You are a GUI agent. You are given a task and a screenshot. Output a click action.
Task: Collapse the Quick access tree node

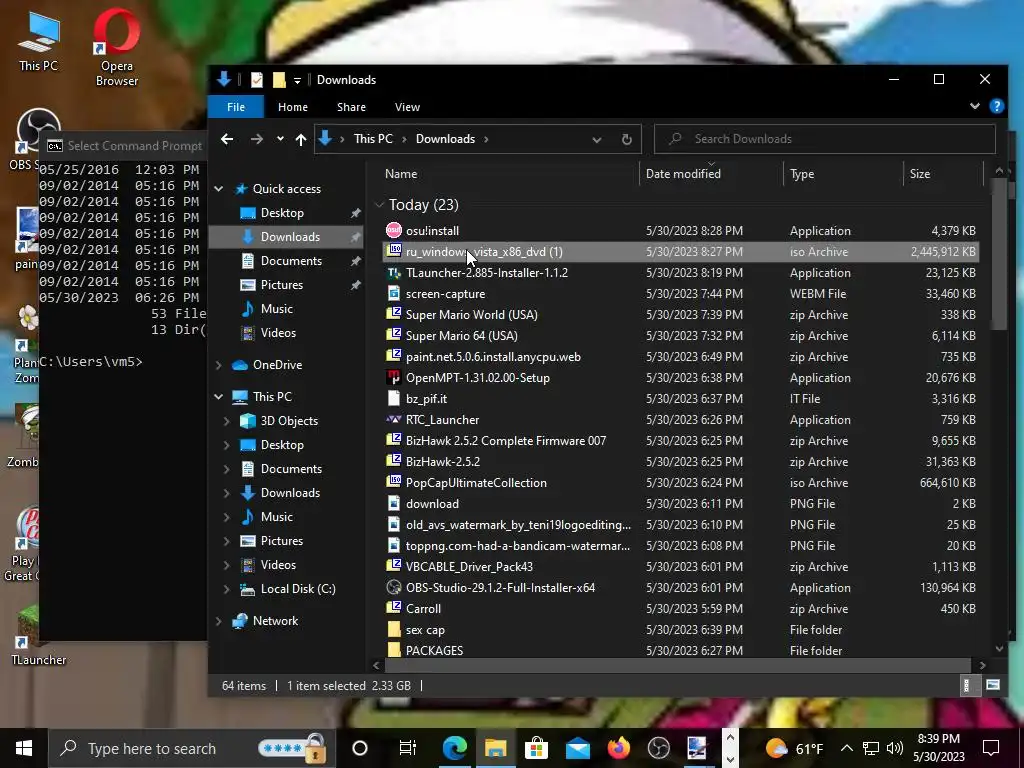pos(219,189)
